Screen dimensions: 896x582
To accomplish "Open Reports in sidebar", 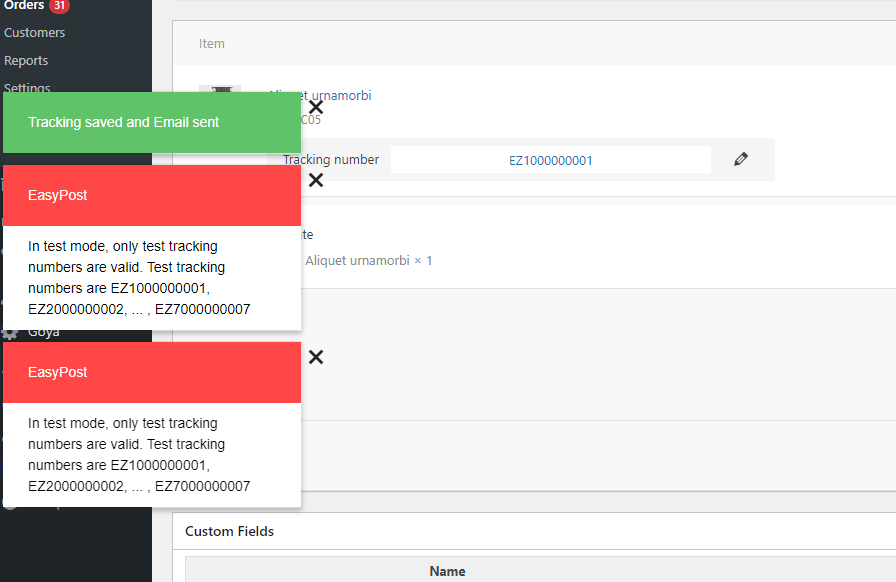I will (26, 61).
